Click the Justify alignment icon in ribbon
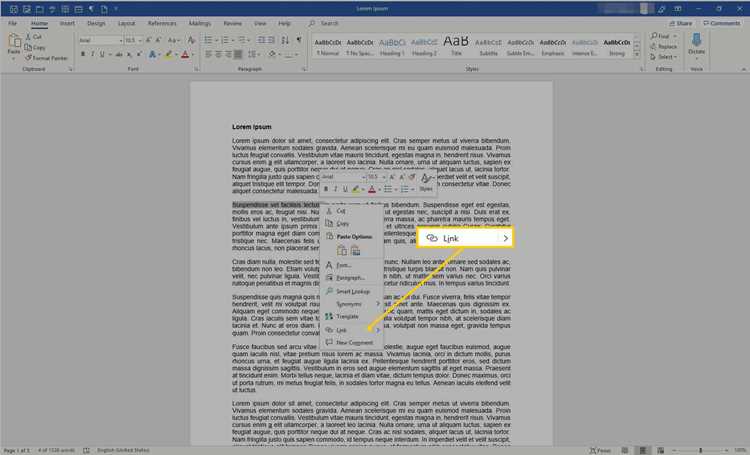This screenshot has width=750, height=455. [238, 55]
